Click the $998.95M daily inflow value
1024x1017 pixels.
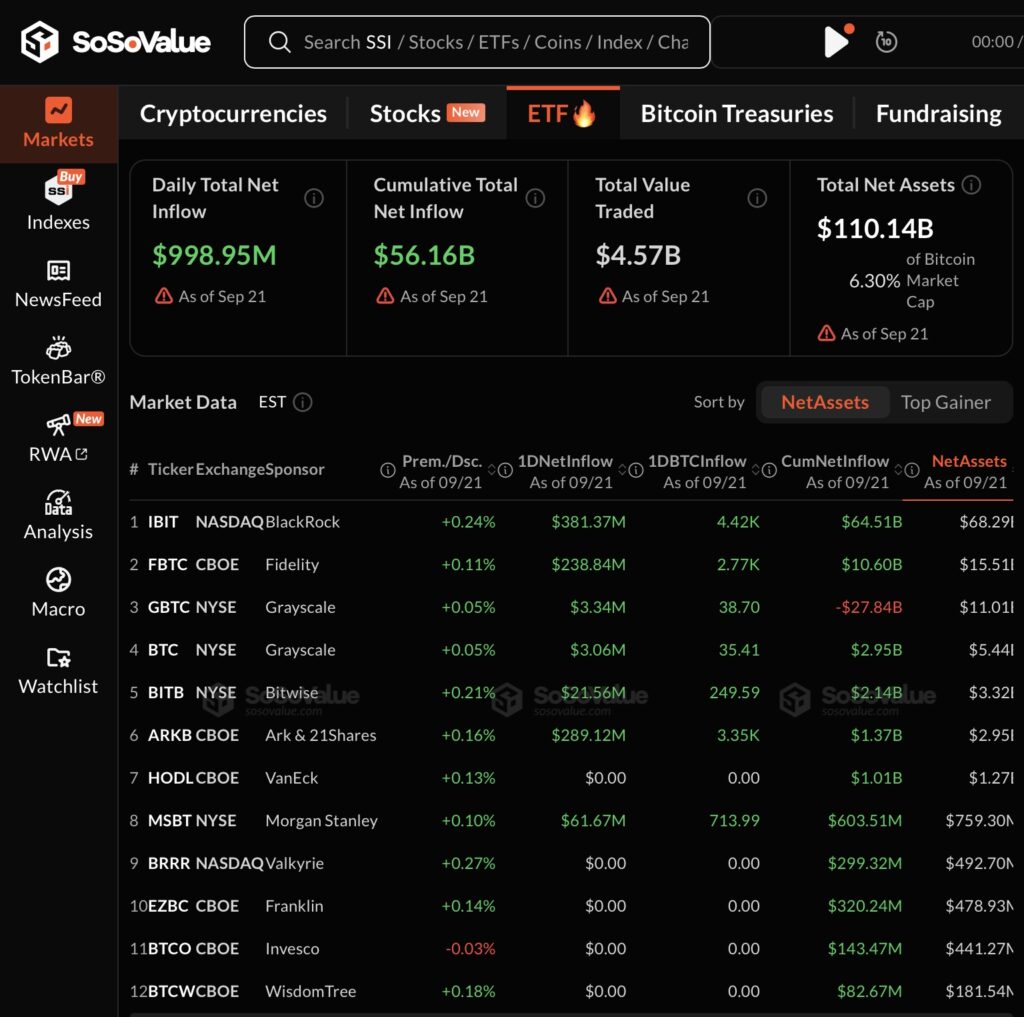tap(214, 255)
